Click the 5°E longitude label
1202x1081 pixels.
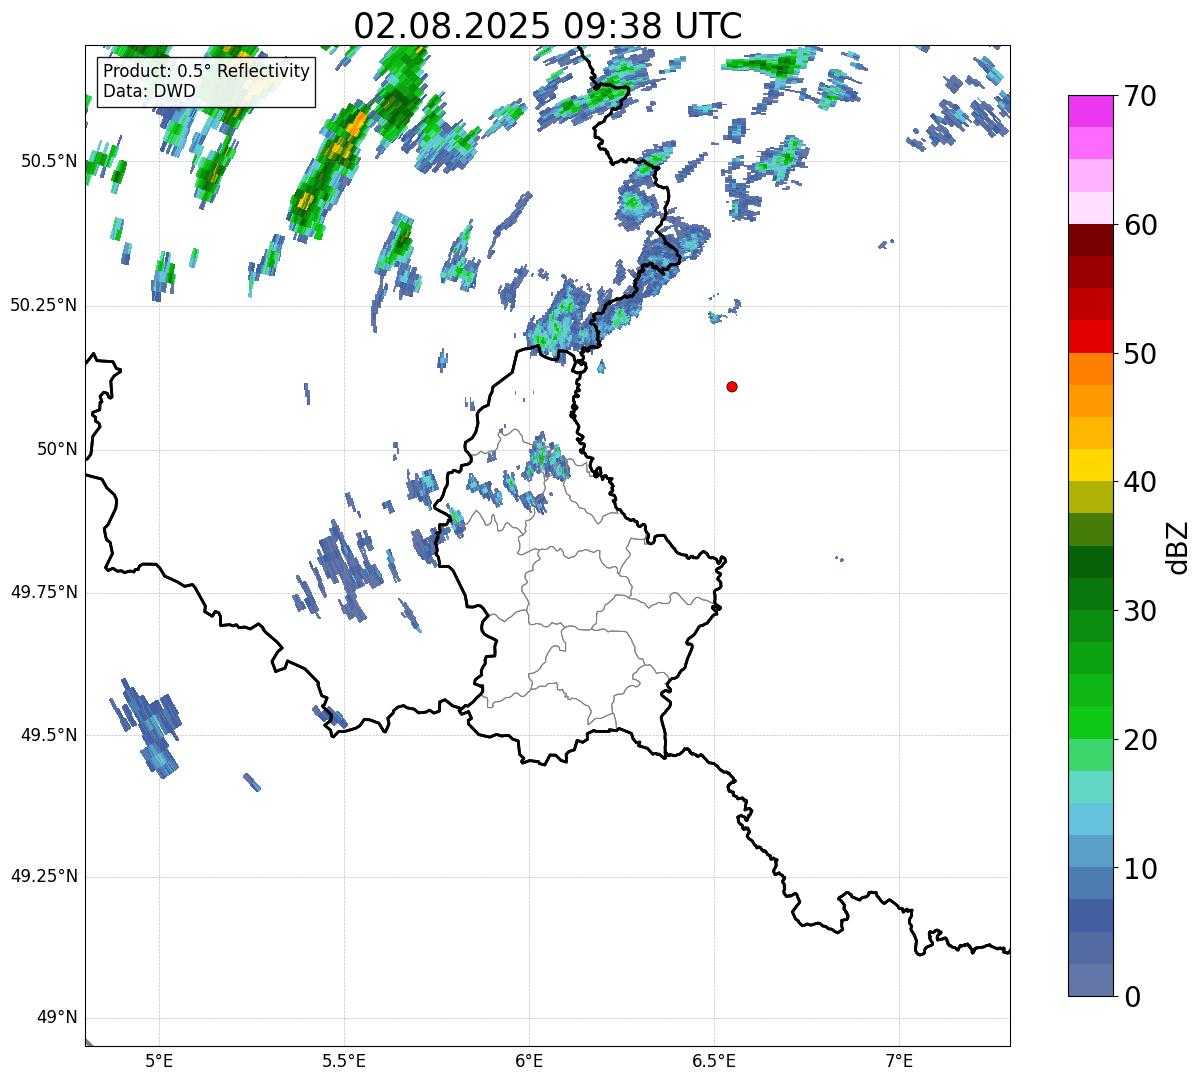coord(159,1061)
